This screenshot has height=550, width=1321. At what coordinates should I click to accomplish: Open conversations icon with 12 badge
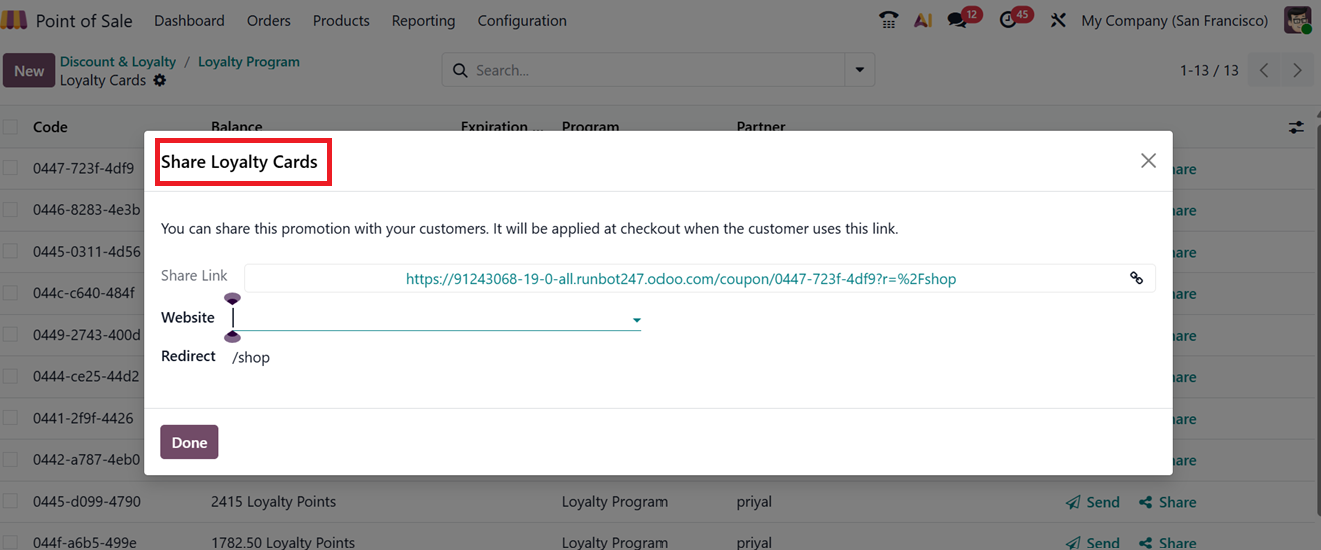[958, 20]
